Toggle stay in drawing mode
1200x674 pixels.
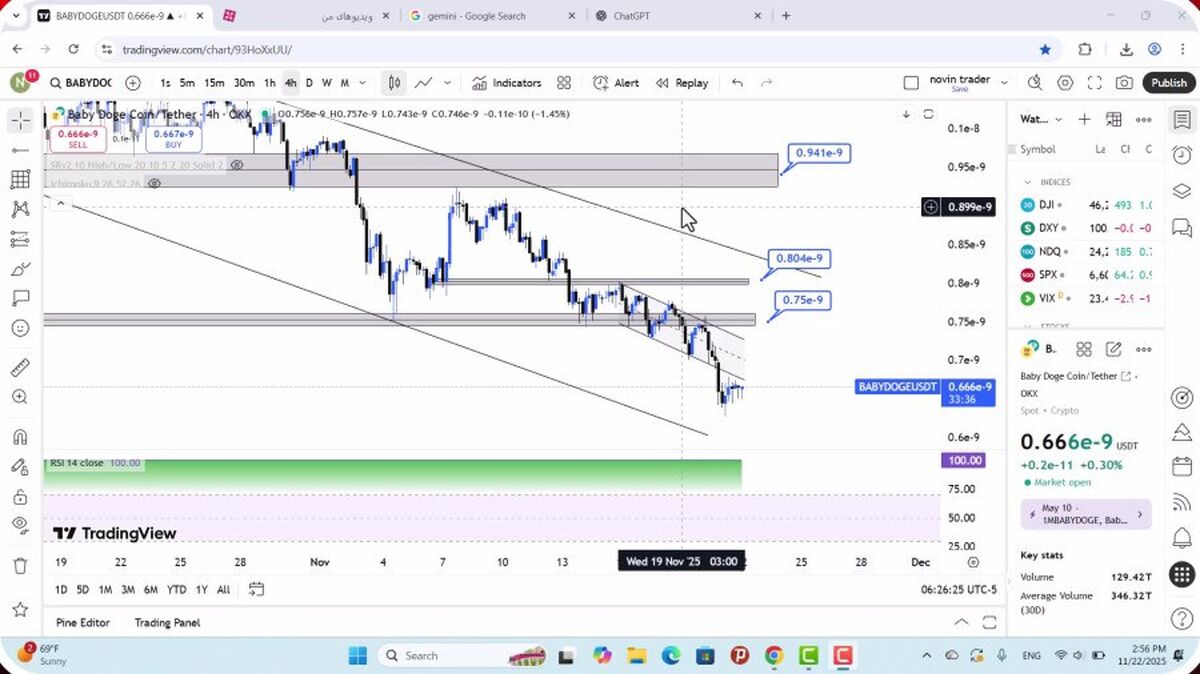coord(20,466)
